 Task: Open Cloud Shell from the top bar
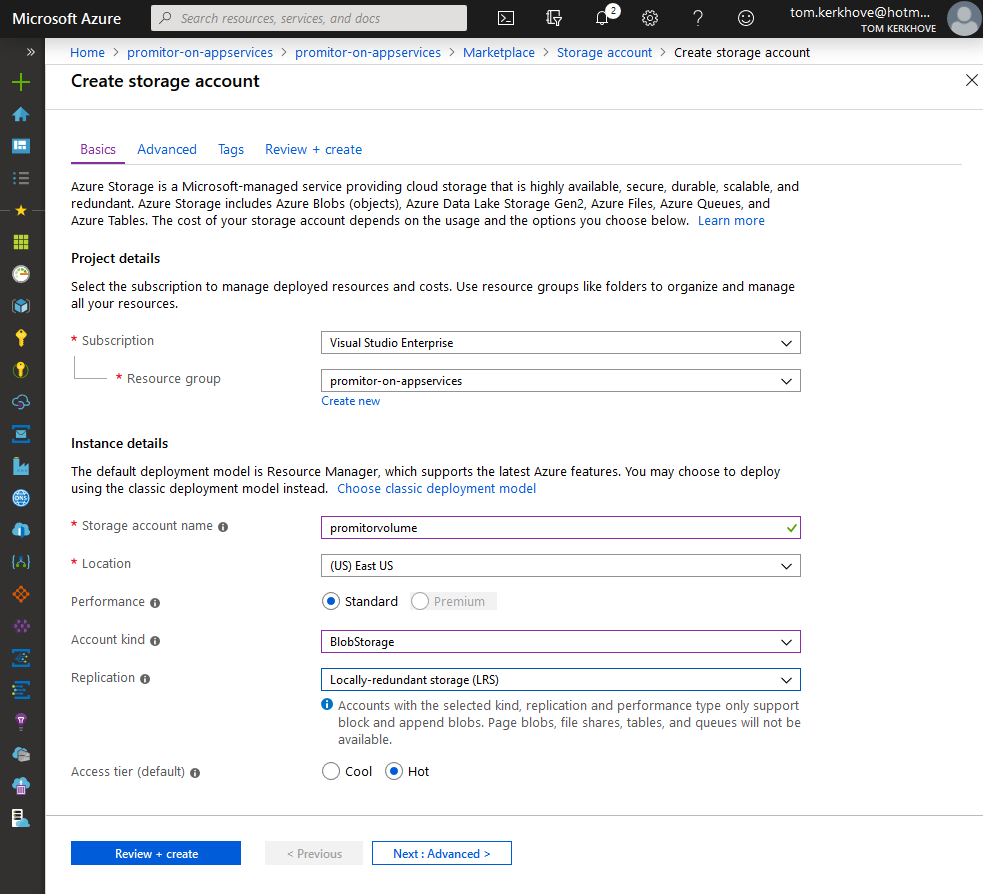pyautogui.click(x=507, y=18)
